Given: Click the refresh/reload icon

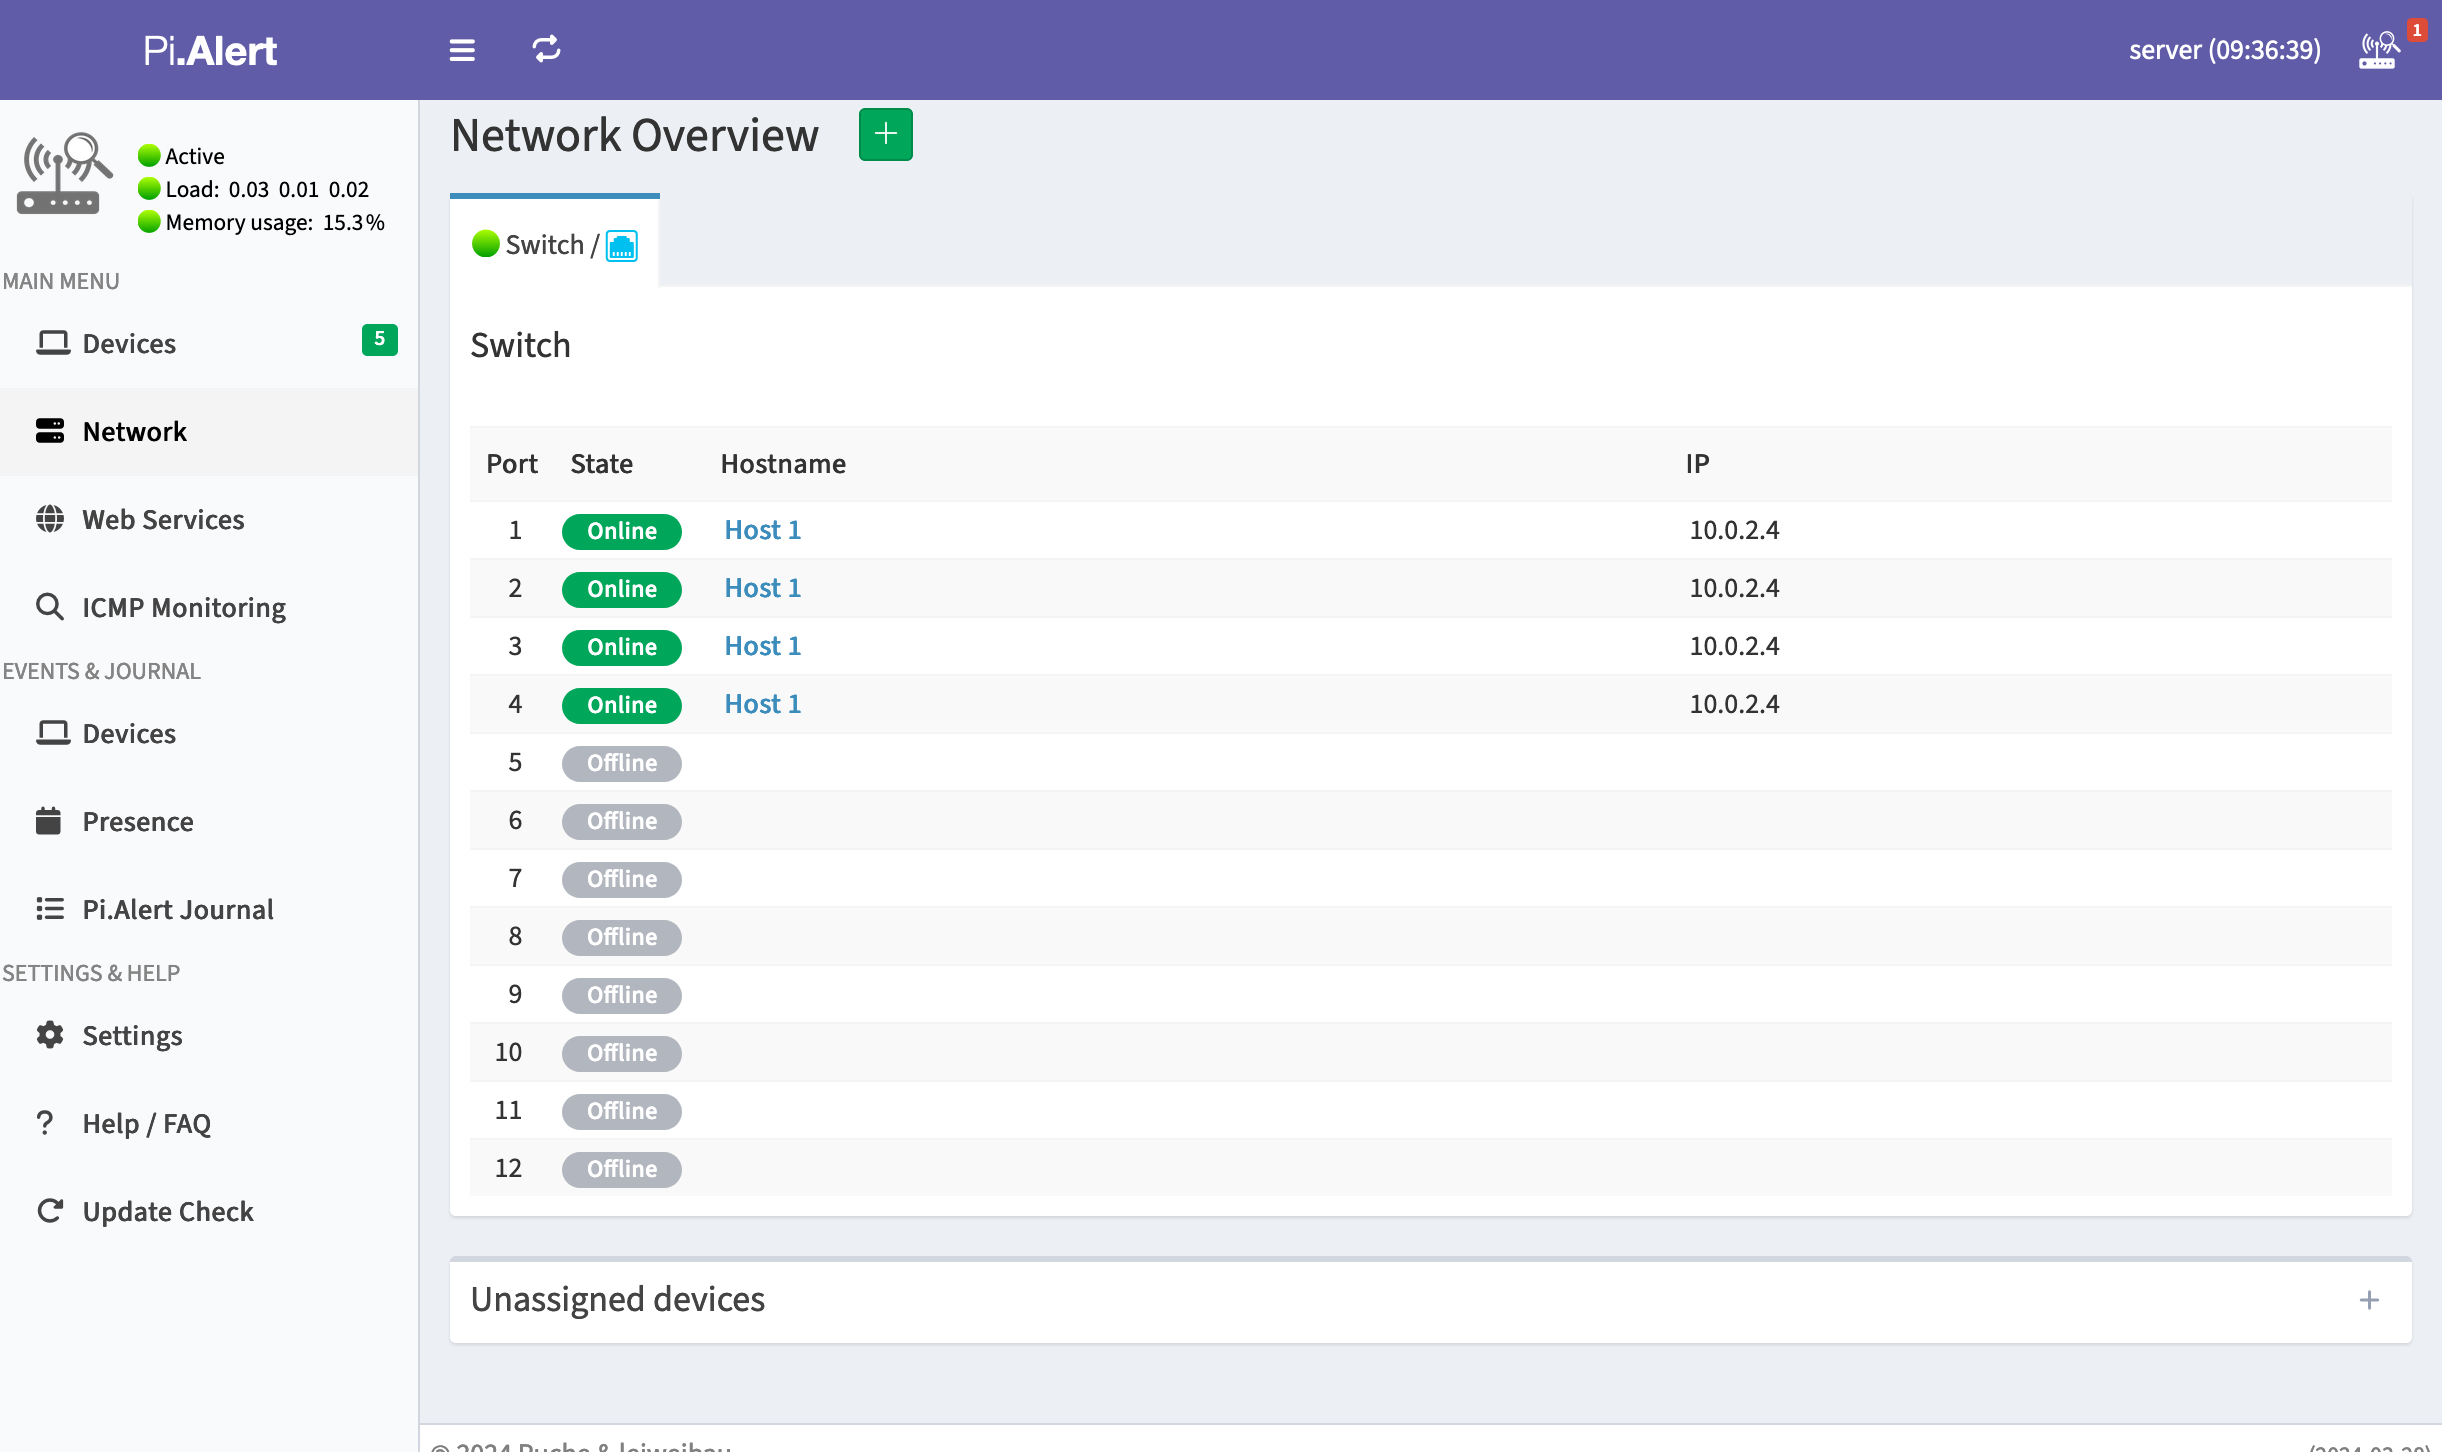Looking at the screenshot, I should tap(546, 48).
